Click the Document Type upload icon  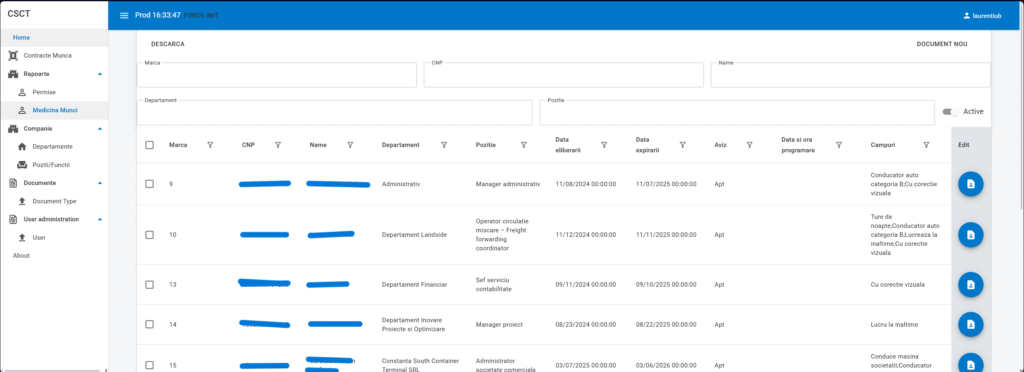22,201
